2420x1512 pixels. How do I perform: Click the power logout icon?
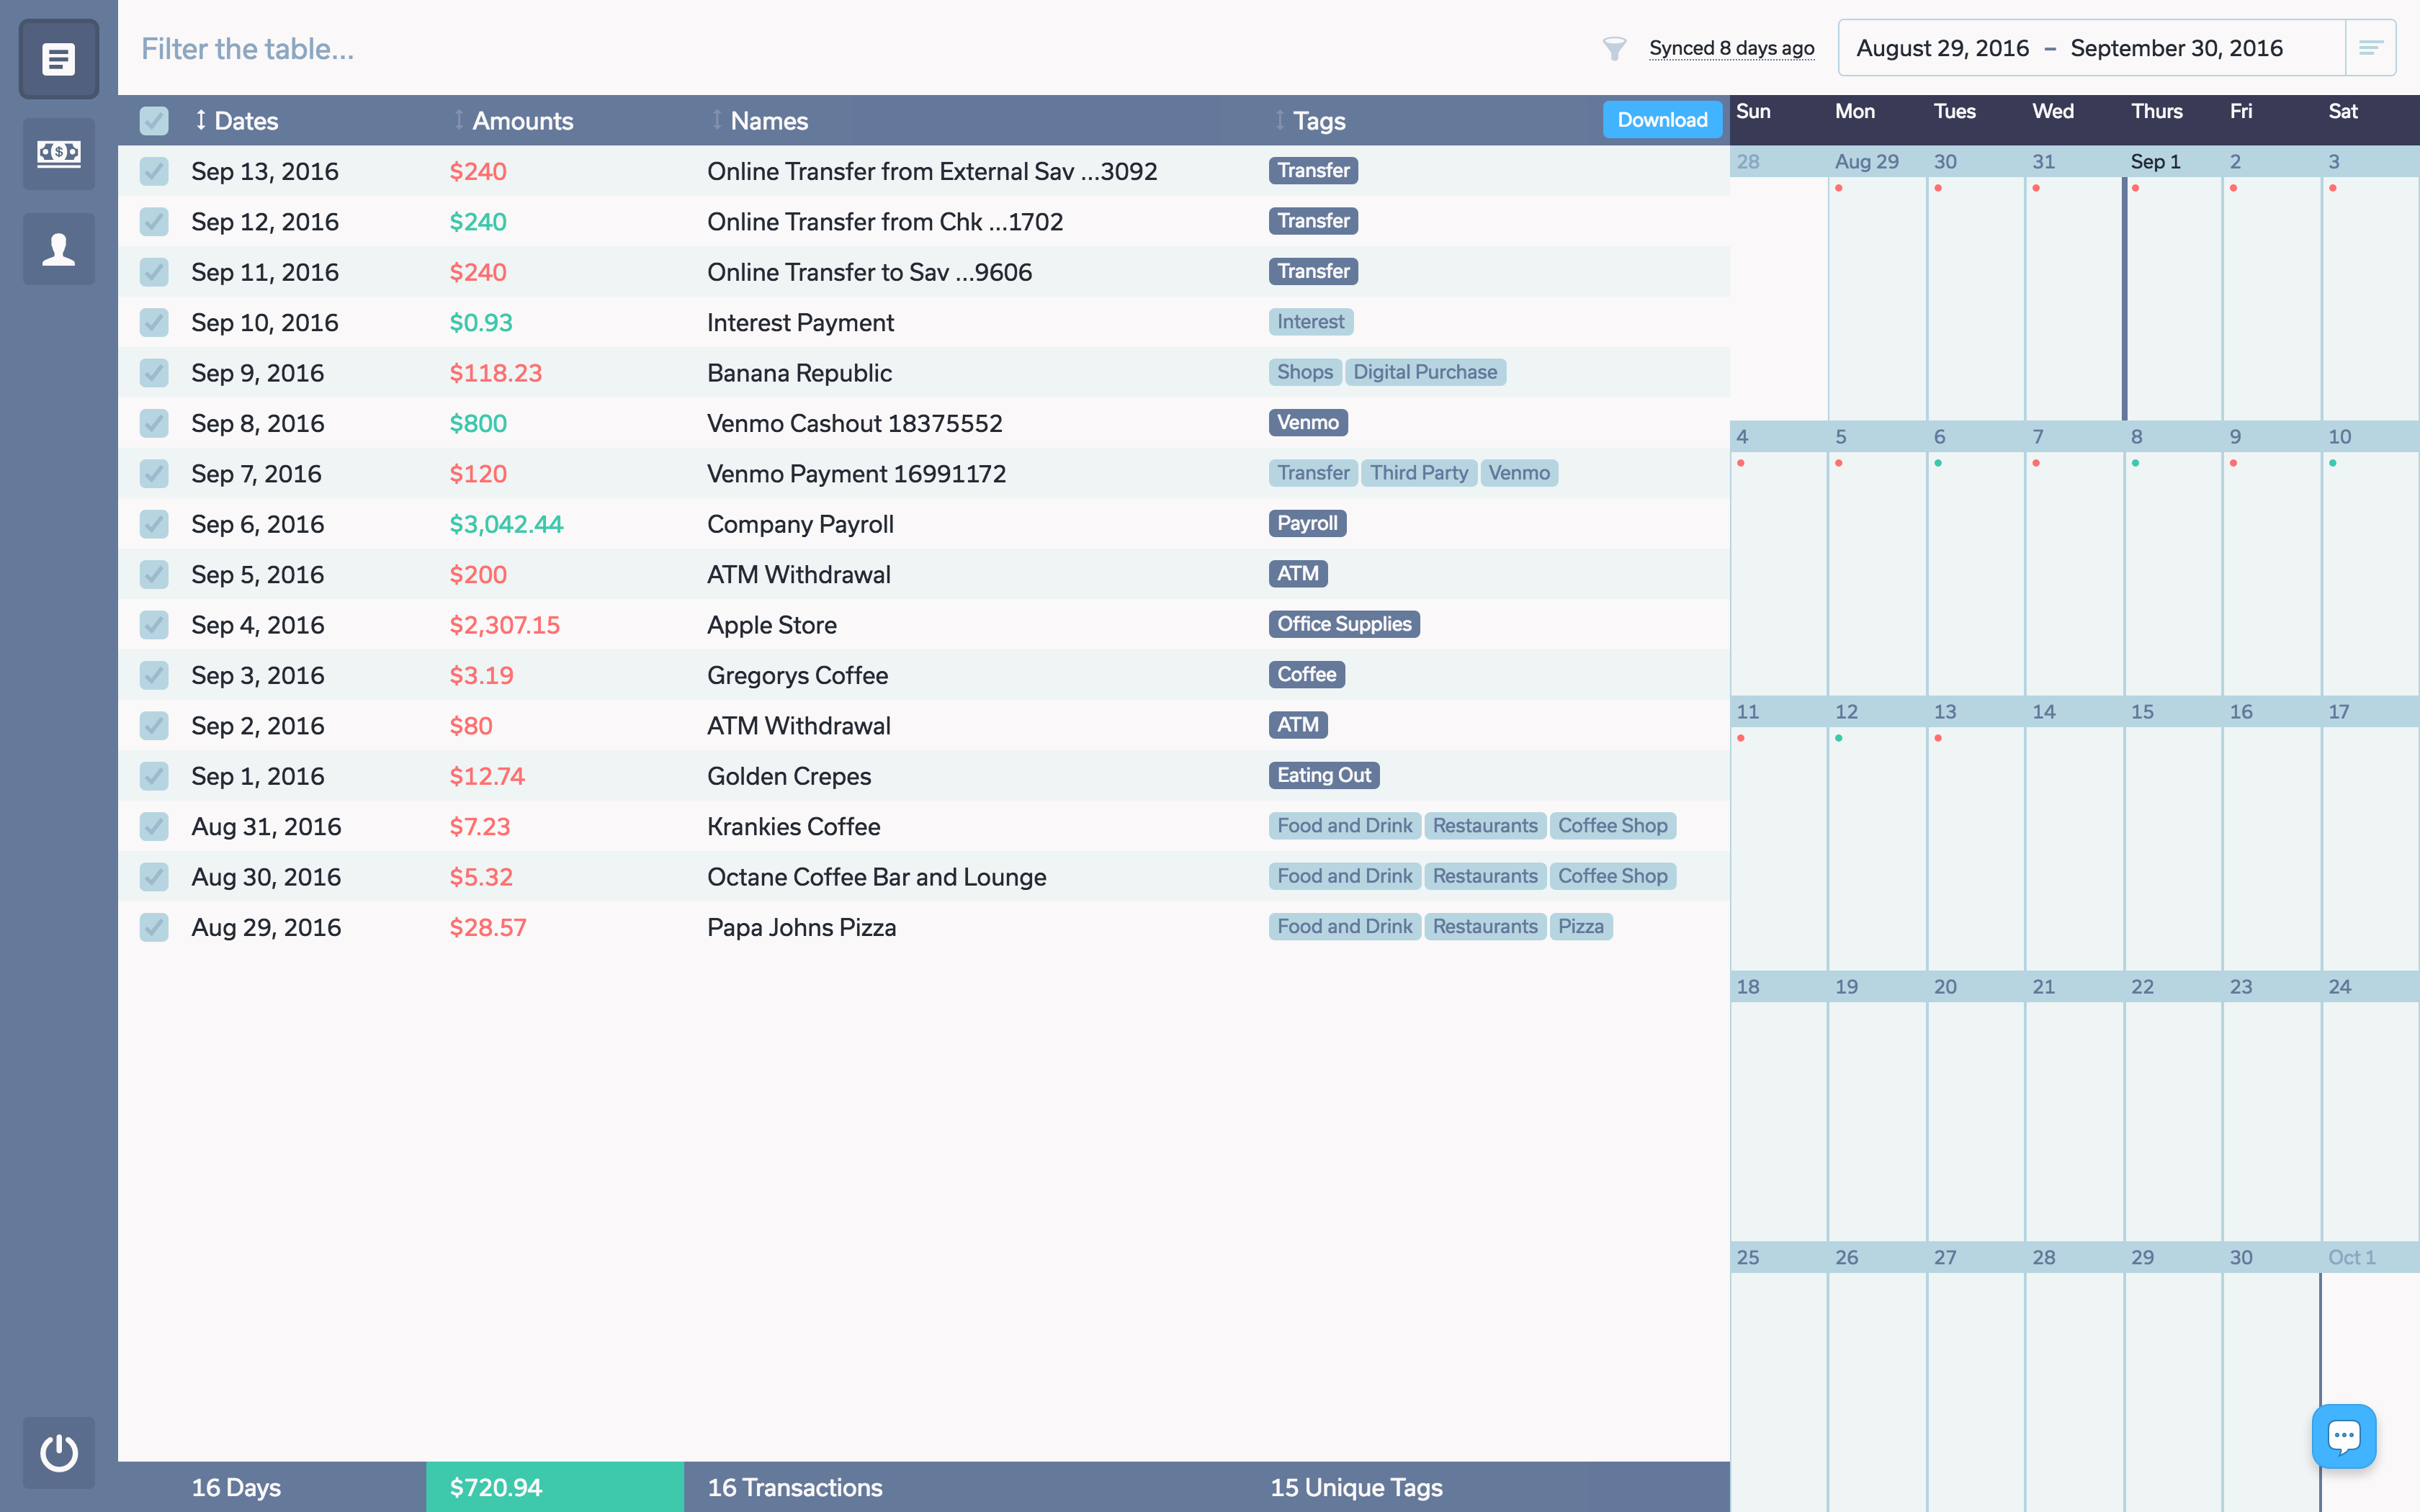pos(58,1452)
